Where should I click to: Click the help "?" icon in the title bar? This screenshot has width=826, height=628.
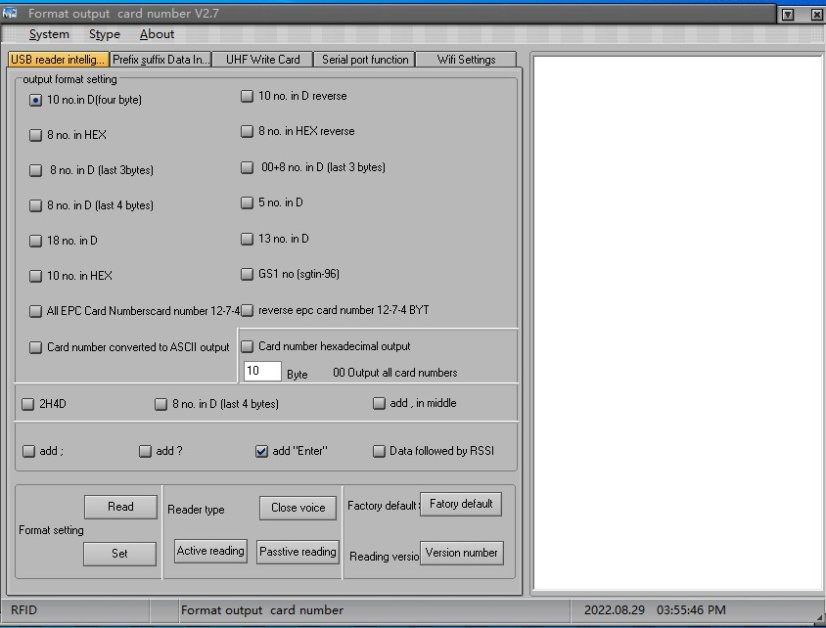[789, 13]
